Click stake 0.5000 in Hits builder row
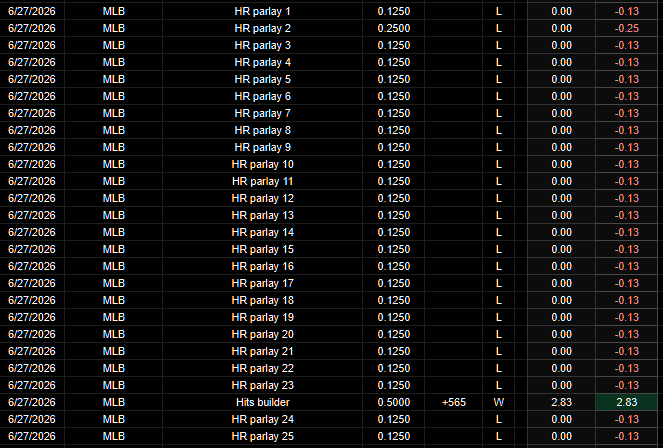The height and width of the screenshot is (448, 663). click(x=393, y=402)
